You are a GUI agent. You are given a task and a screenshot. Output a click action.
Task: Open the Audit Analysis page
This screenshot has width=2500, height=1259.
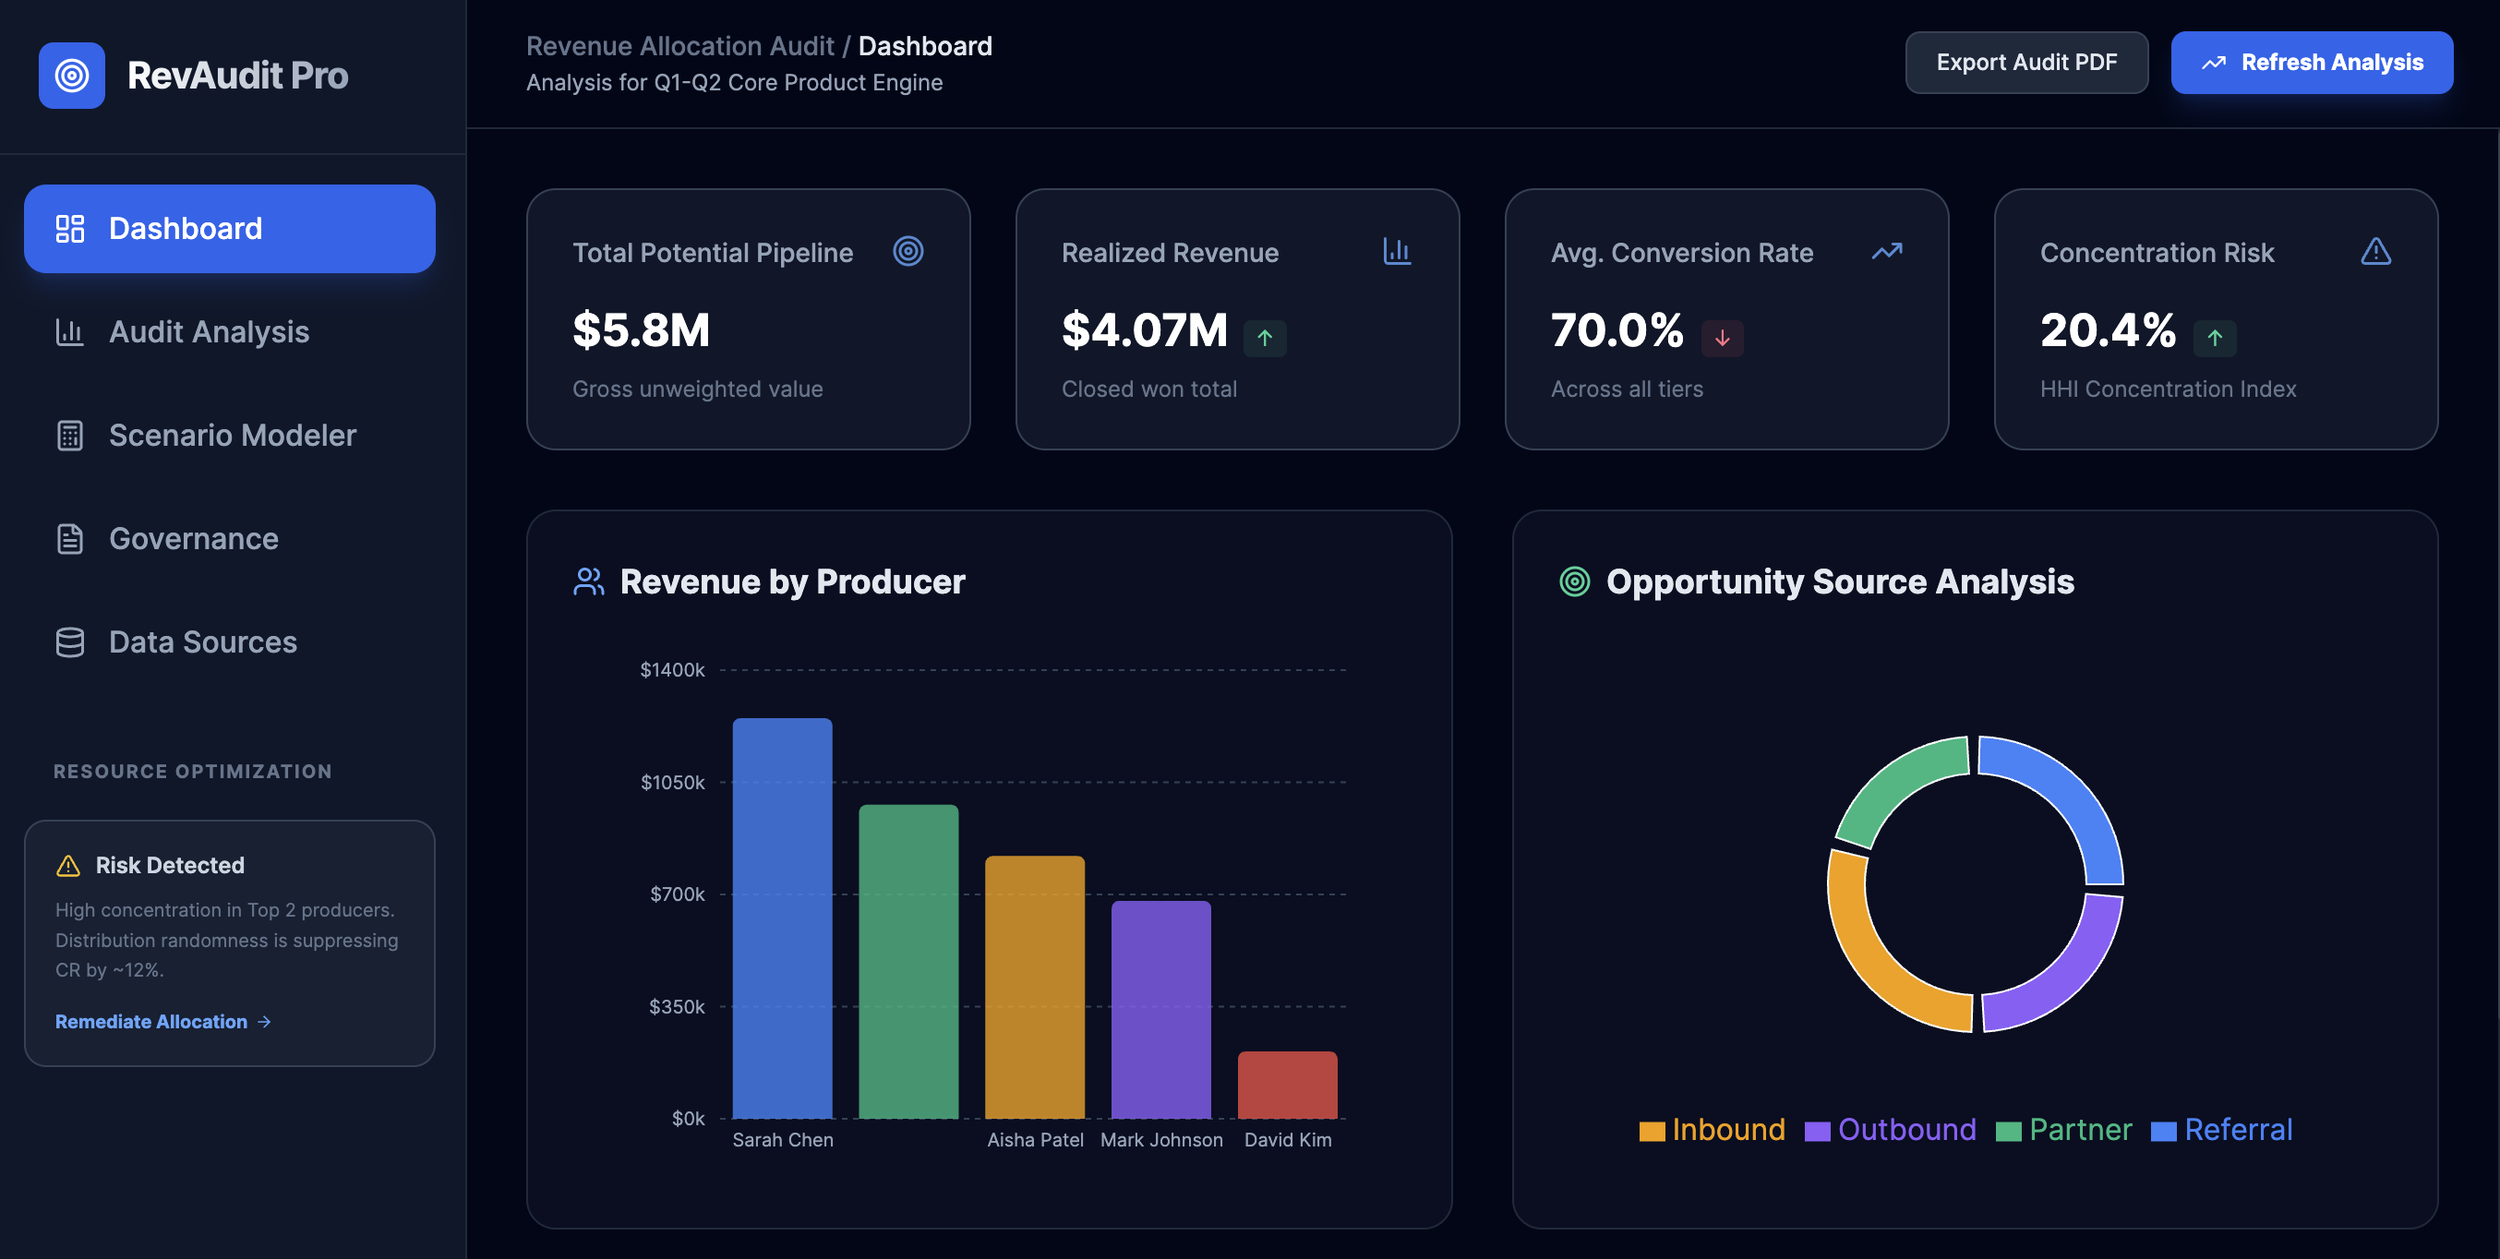point(208,332)
